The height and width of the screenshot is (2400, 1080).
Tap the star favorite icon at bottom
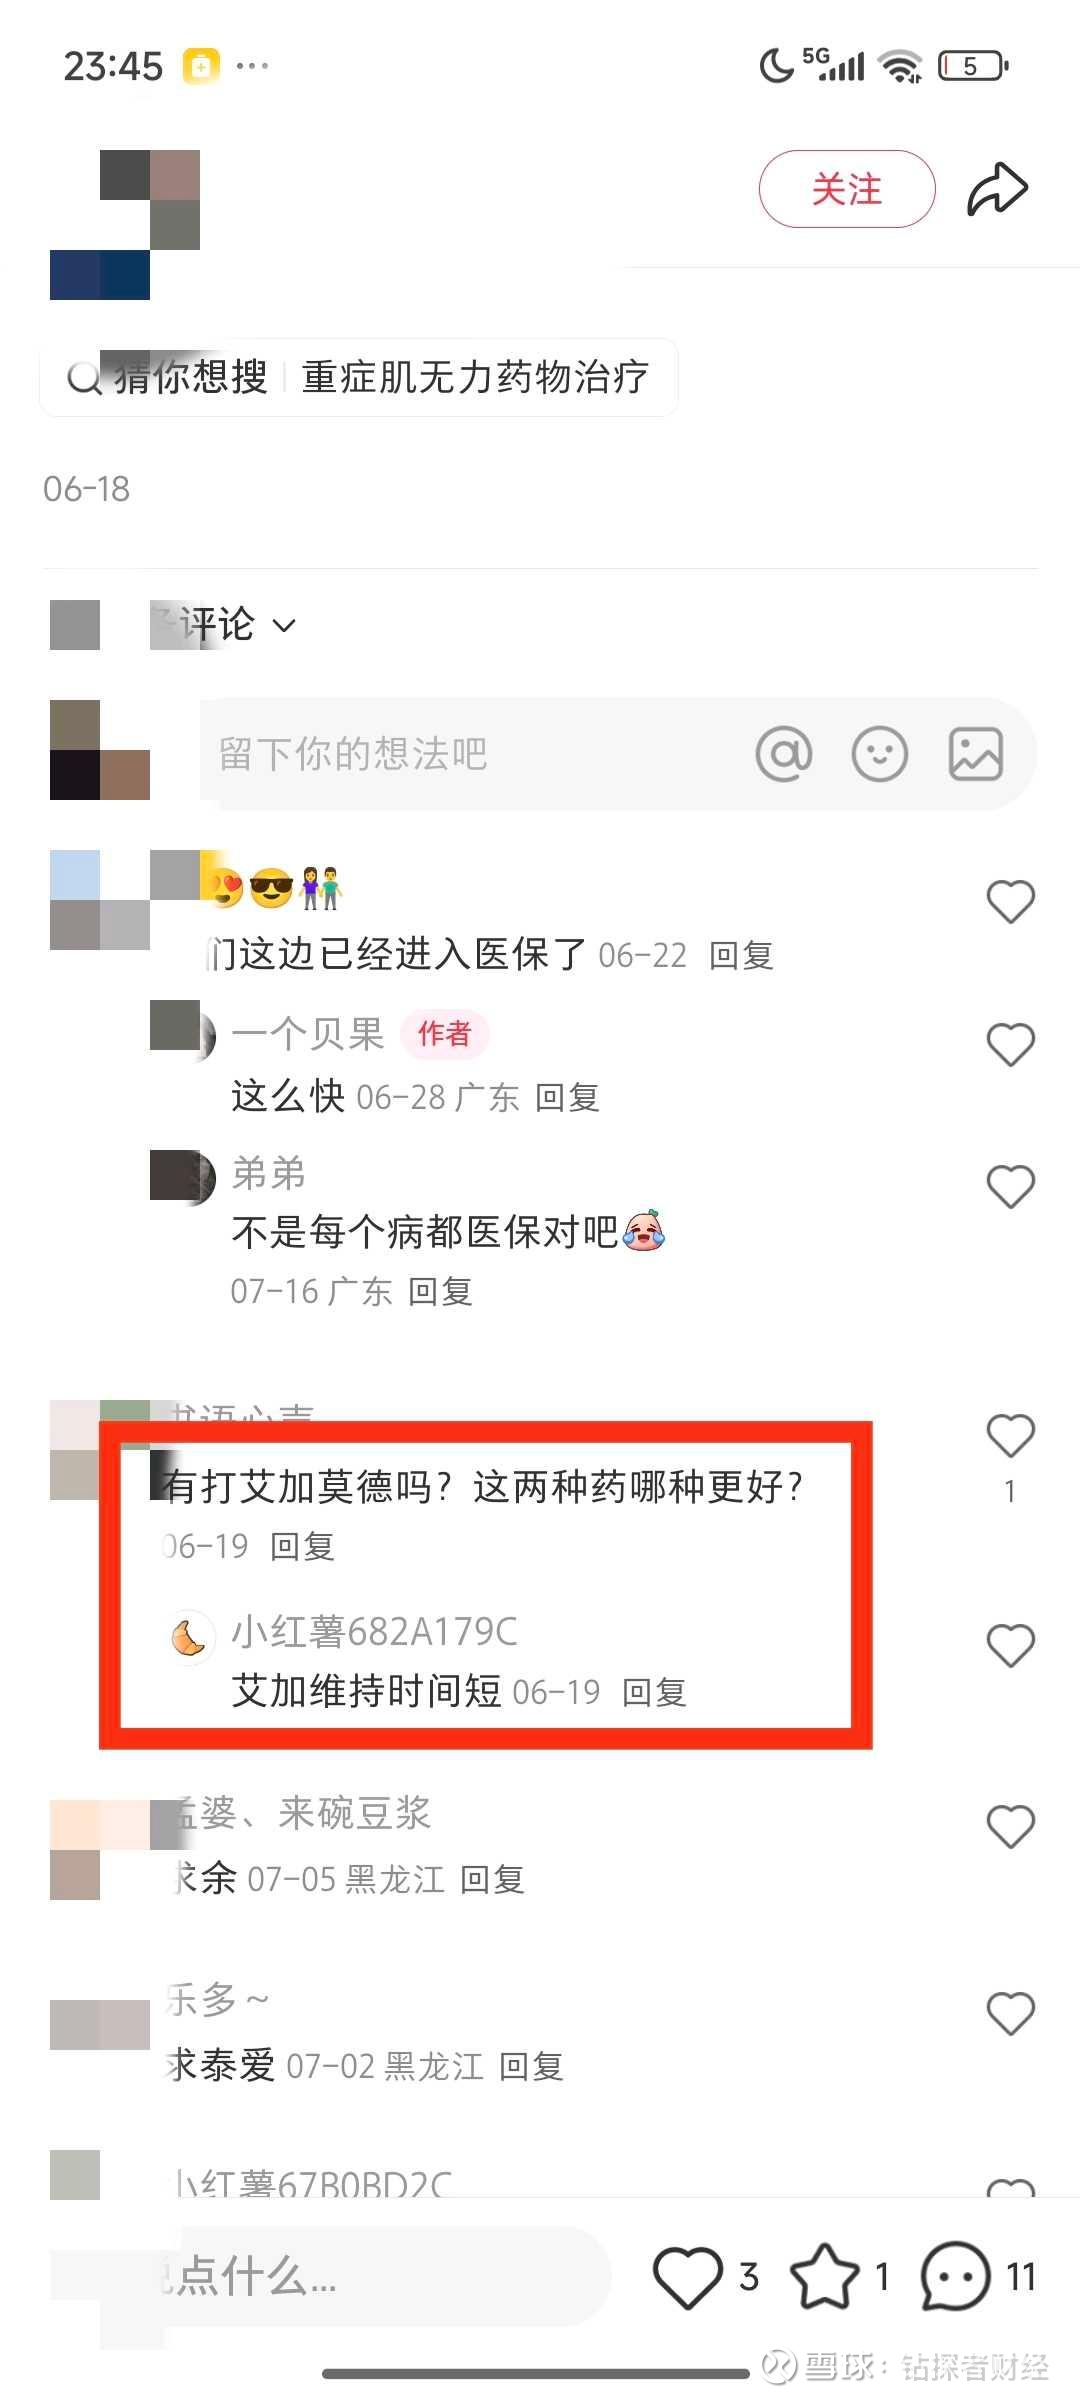click(x=825, y=2277)
